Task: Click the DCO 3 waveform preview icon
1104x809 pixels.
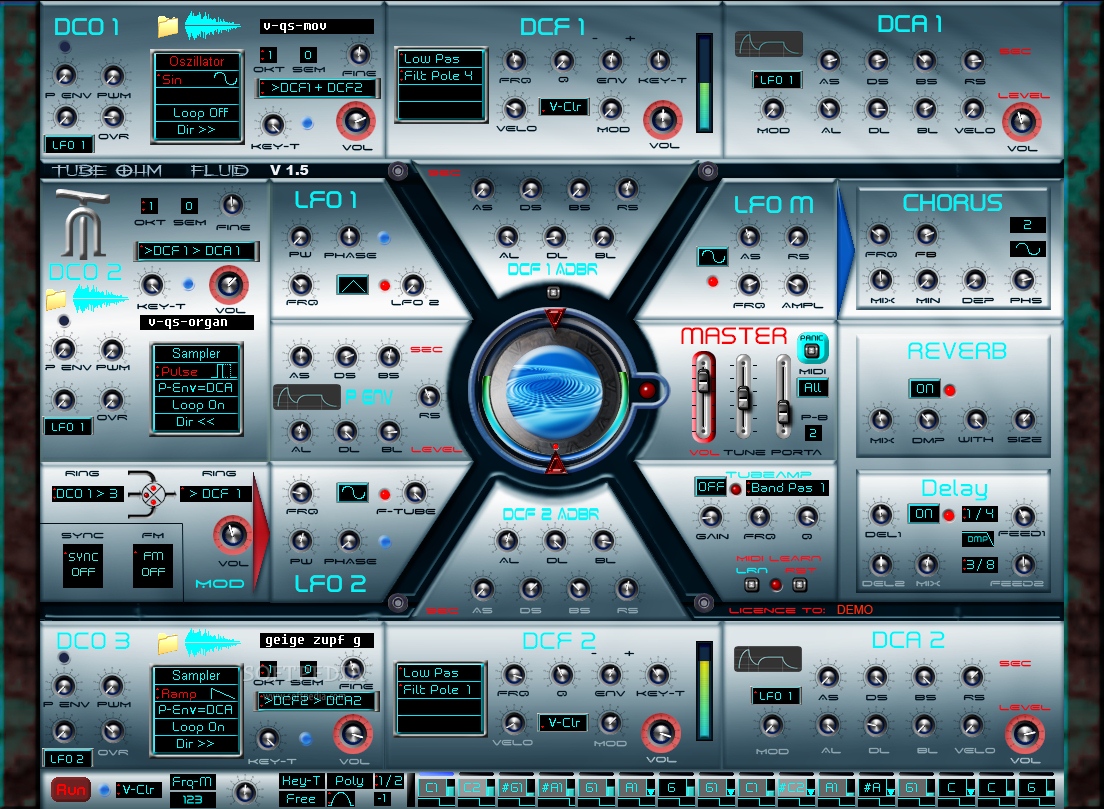Action: point(212,642)
